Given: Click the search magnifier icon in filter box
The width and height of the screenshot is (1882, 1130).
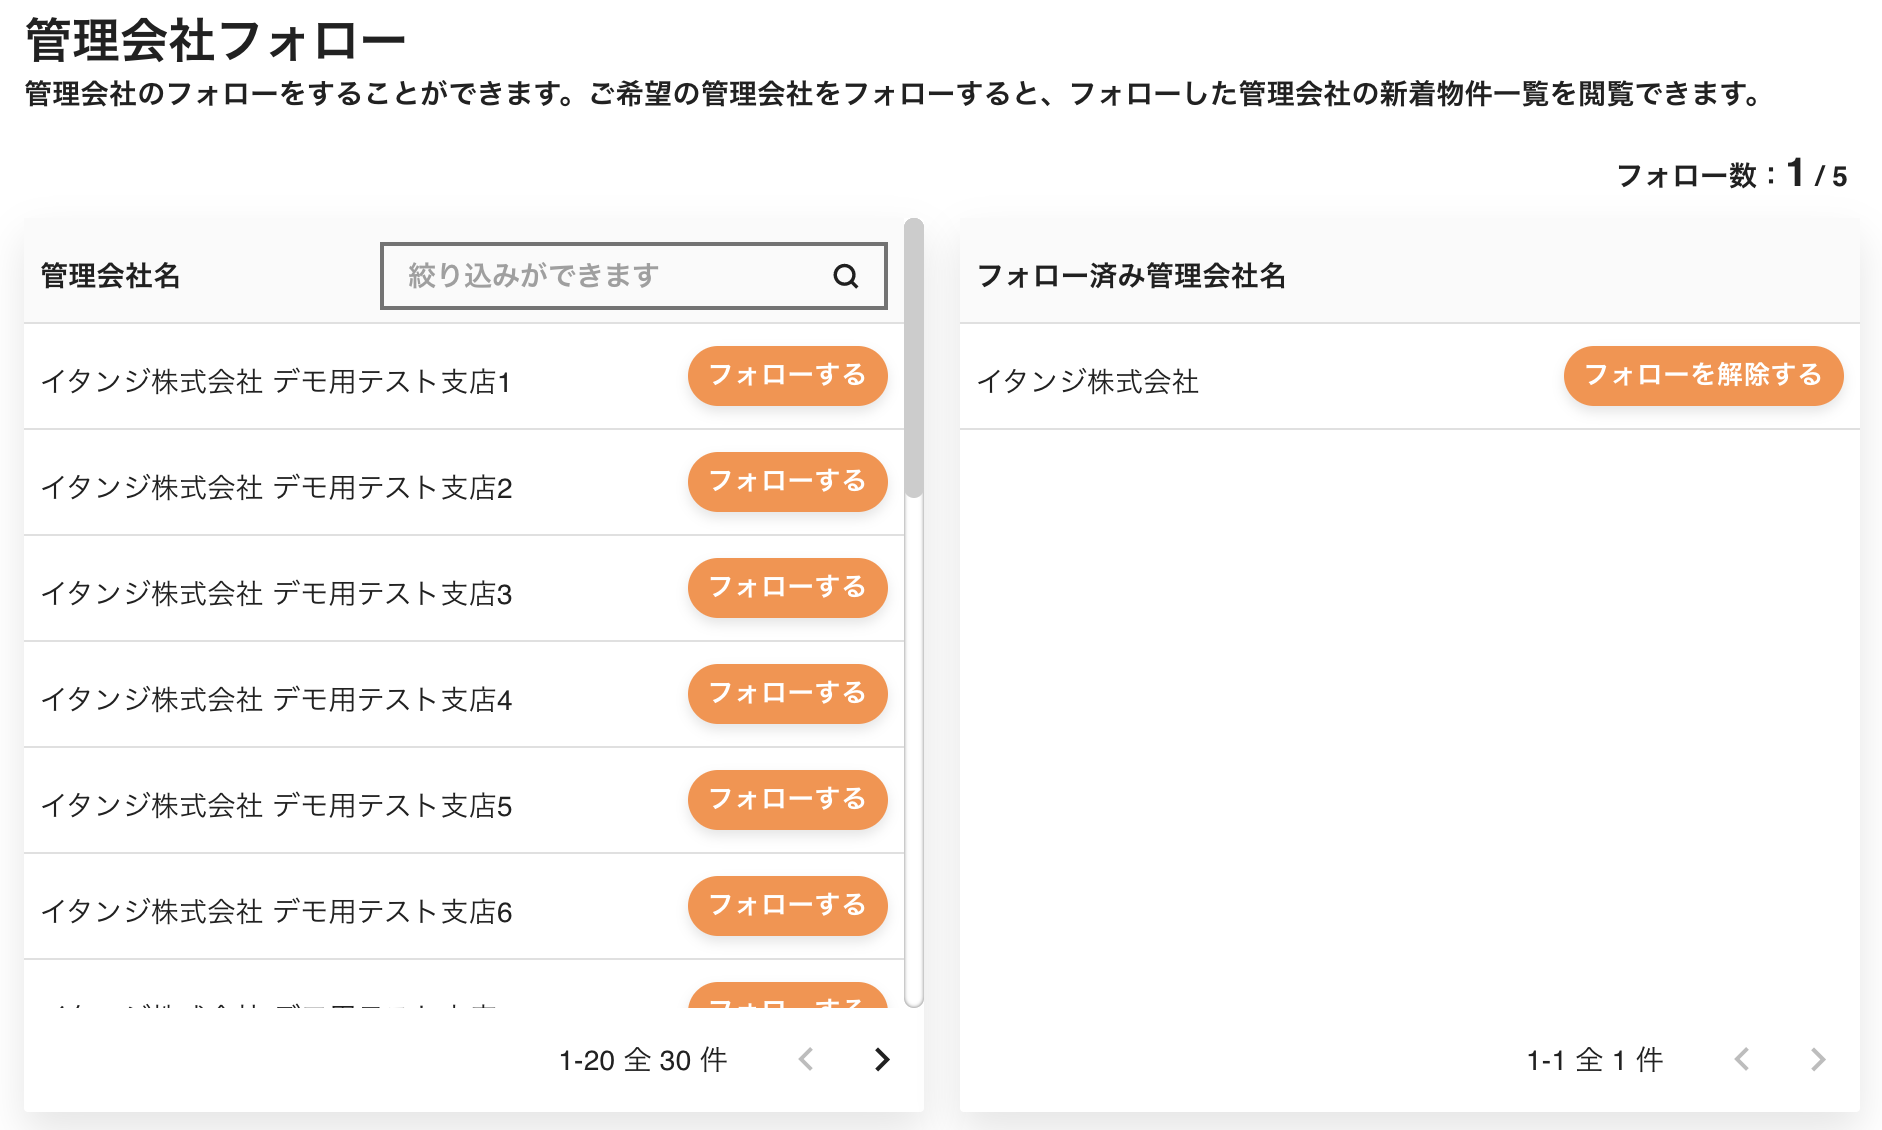Looking at the screenshot, I should [846, 276].
